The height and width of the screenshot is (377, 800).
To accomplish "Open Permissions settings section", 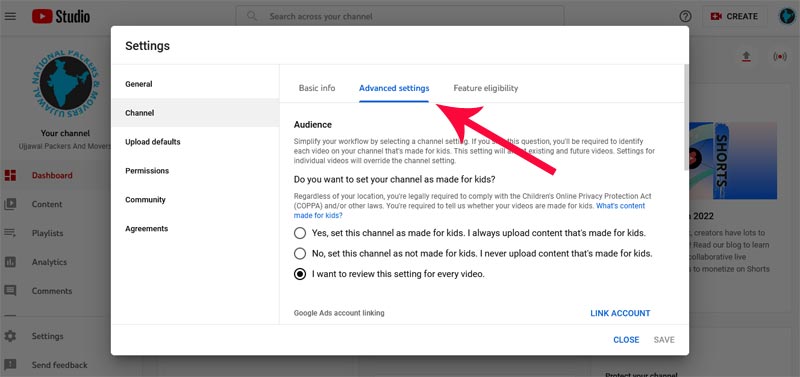I will point(195,171).
